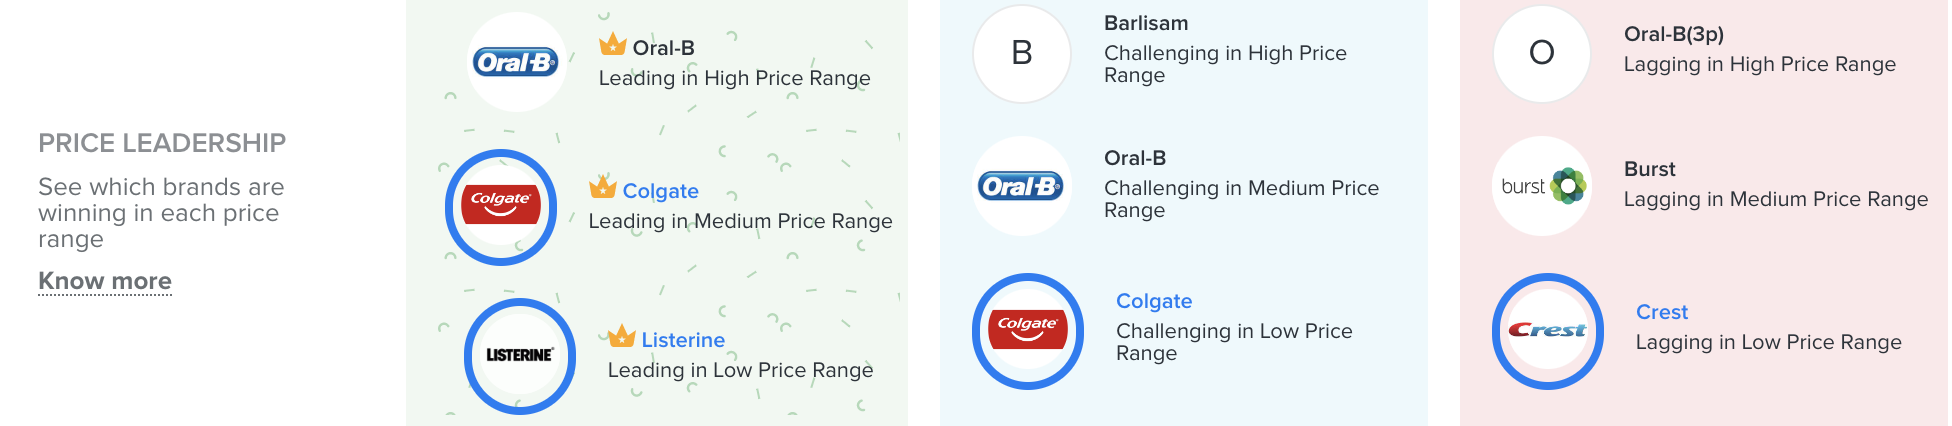
Task: Open the Listerine brand name link
Action: pyautogui.click(x=683, y=340)
